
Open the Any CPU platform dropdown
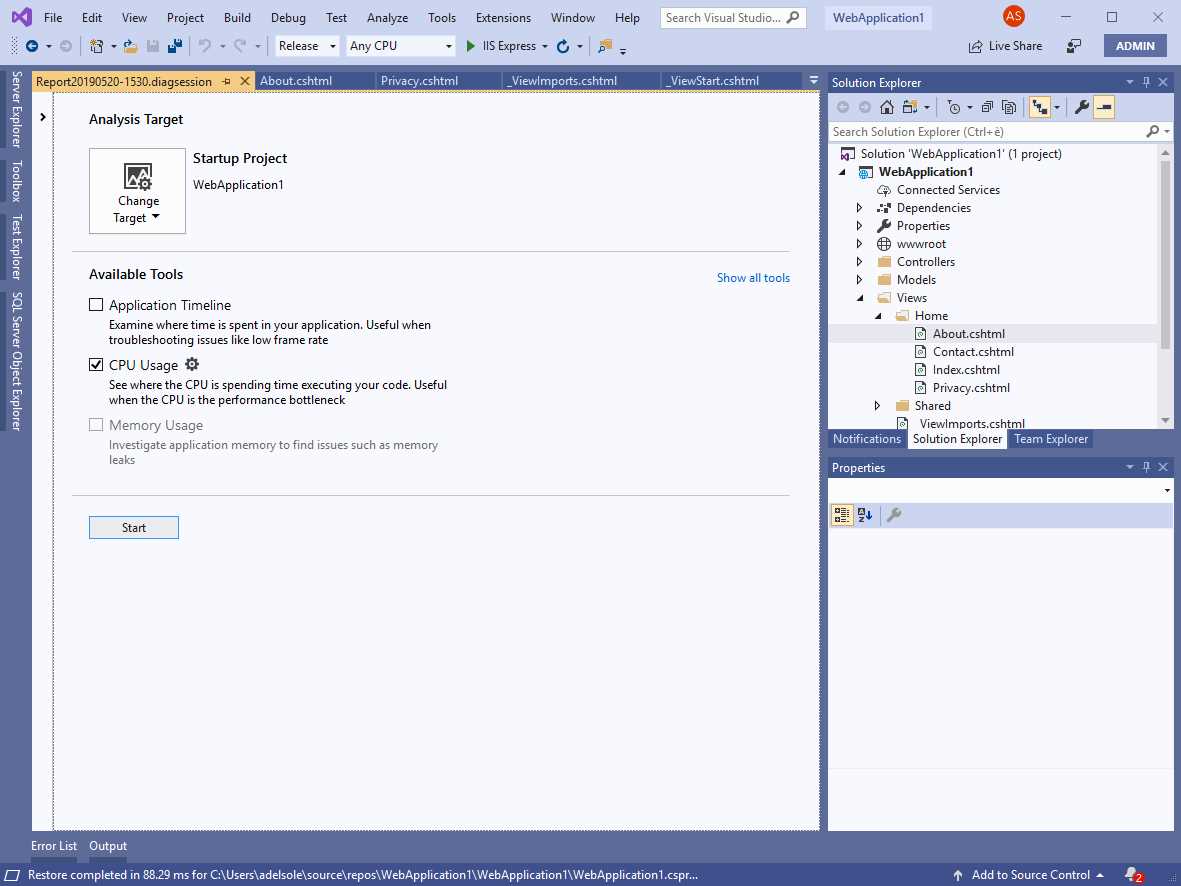pos(399,45)
